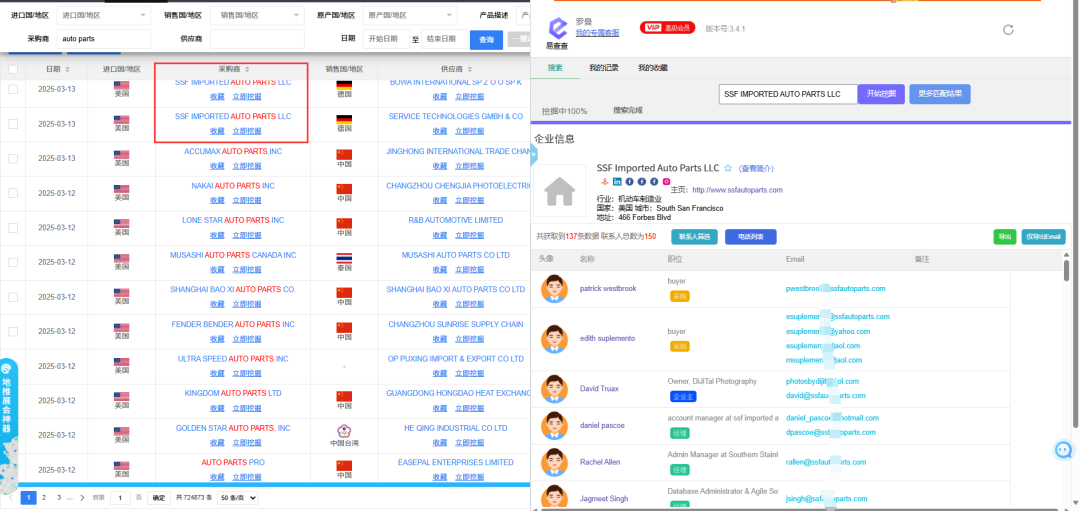Image resolution: width=1080 pixels, height=511 pixels.
Task: Click daniel pascoe's avatar
Action: (x=554, y=426)
